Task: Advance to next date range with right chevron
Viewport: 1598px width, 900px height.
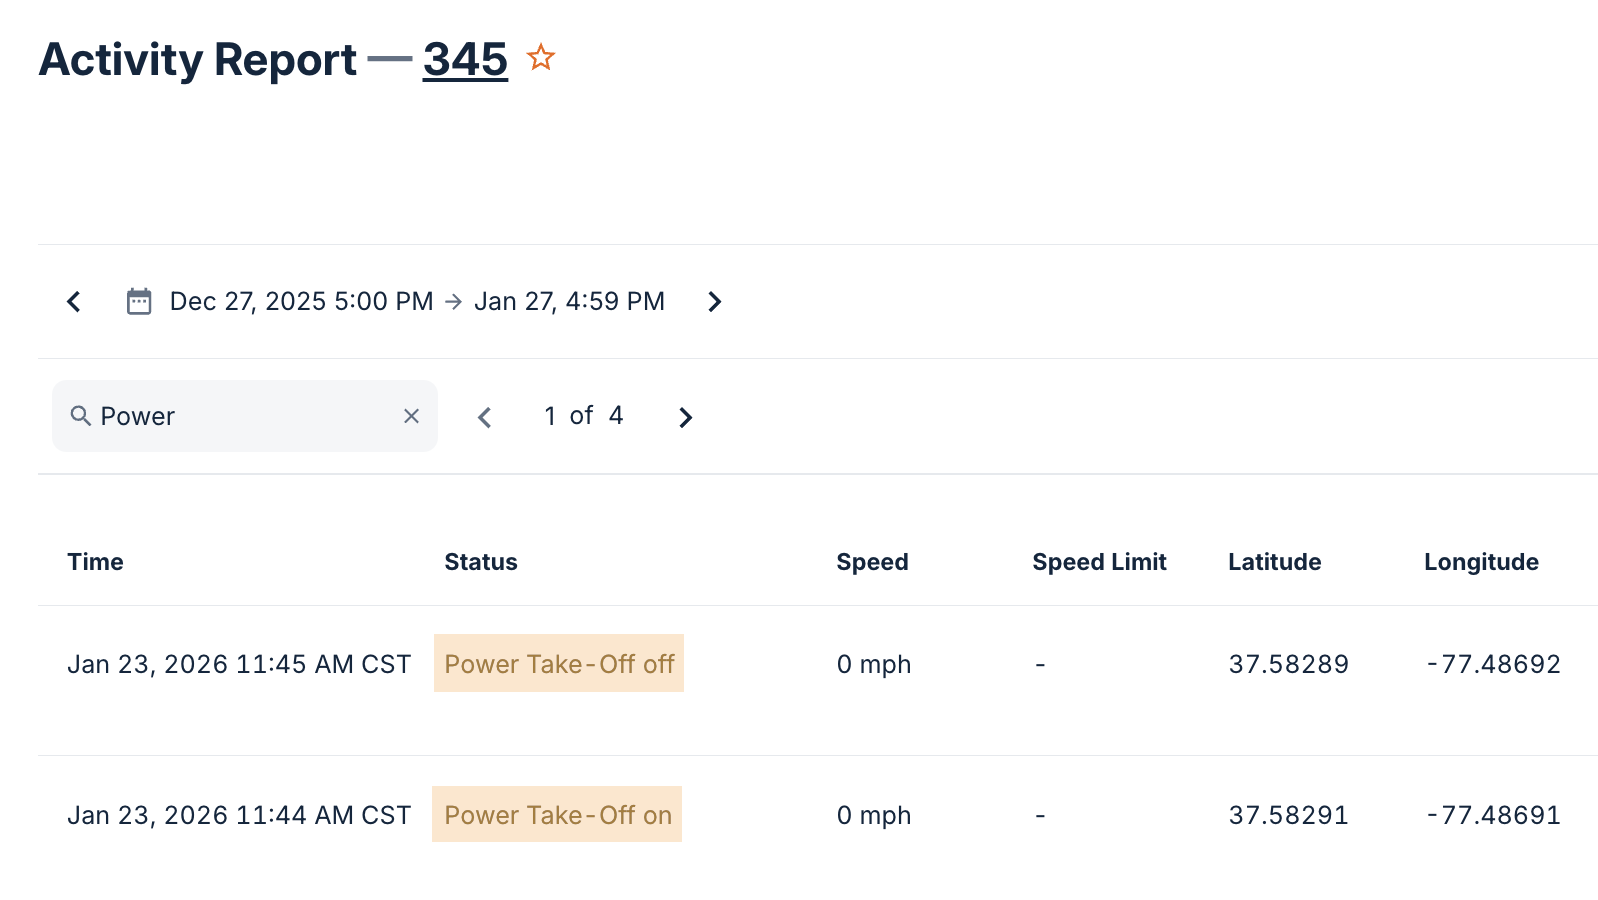Action: [x=715, y=301]
